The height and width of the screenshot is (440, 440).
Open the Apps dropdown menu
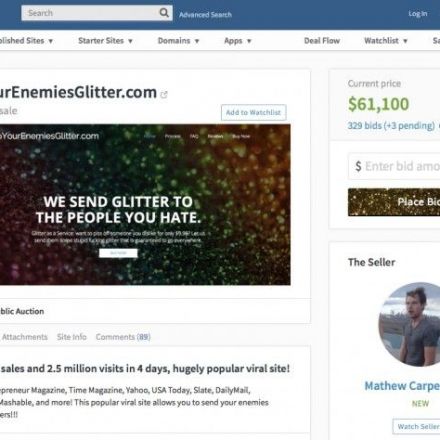[x=238, y=41]
